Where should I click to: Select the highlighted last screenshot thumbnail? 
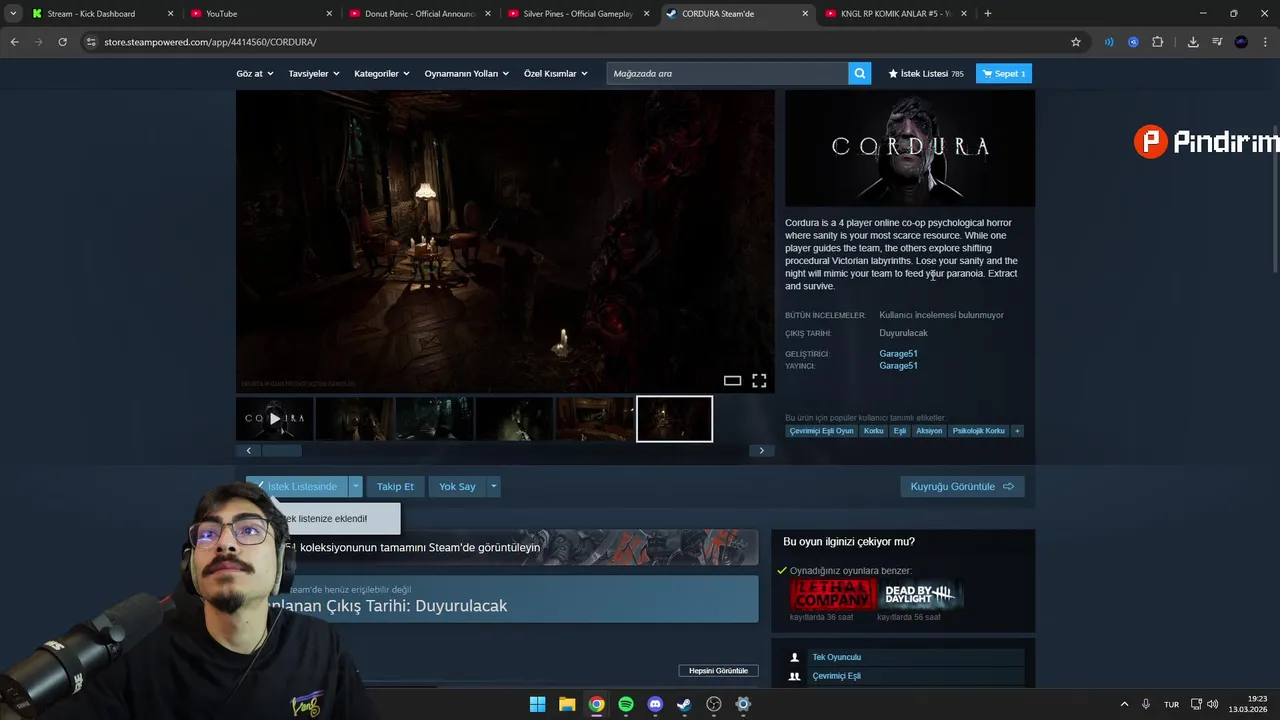coord(674,419)
